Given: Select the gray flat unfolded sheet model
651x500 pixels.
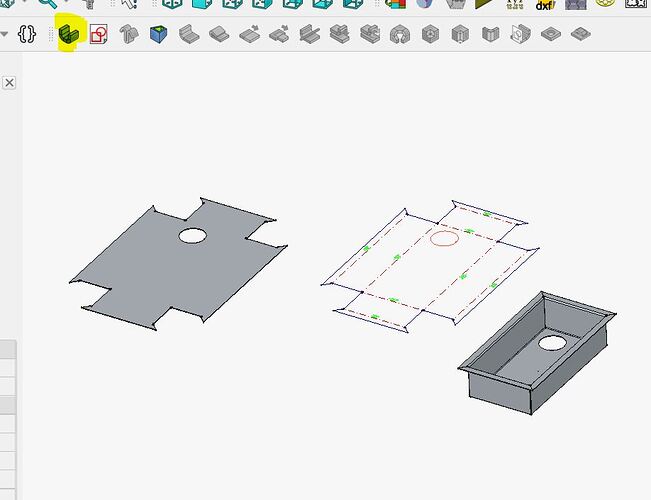Looking at the screenshot, I should click(x=179, y=264).
